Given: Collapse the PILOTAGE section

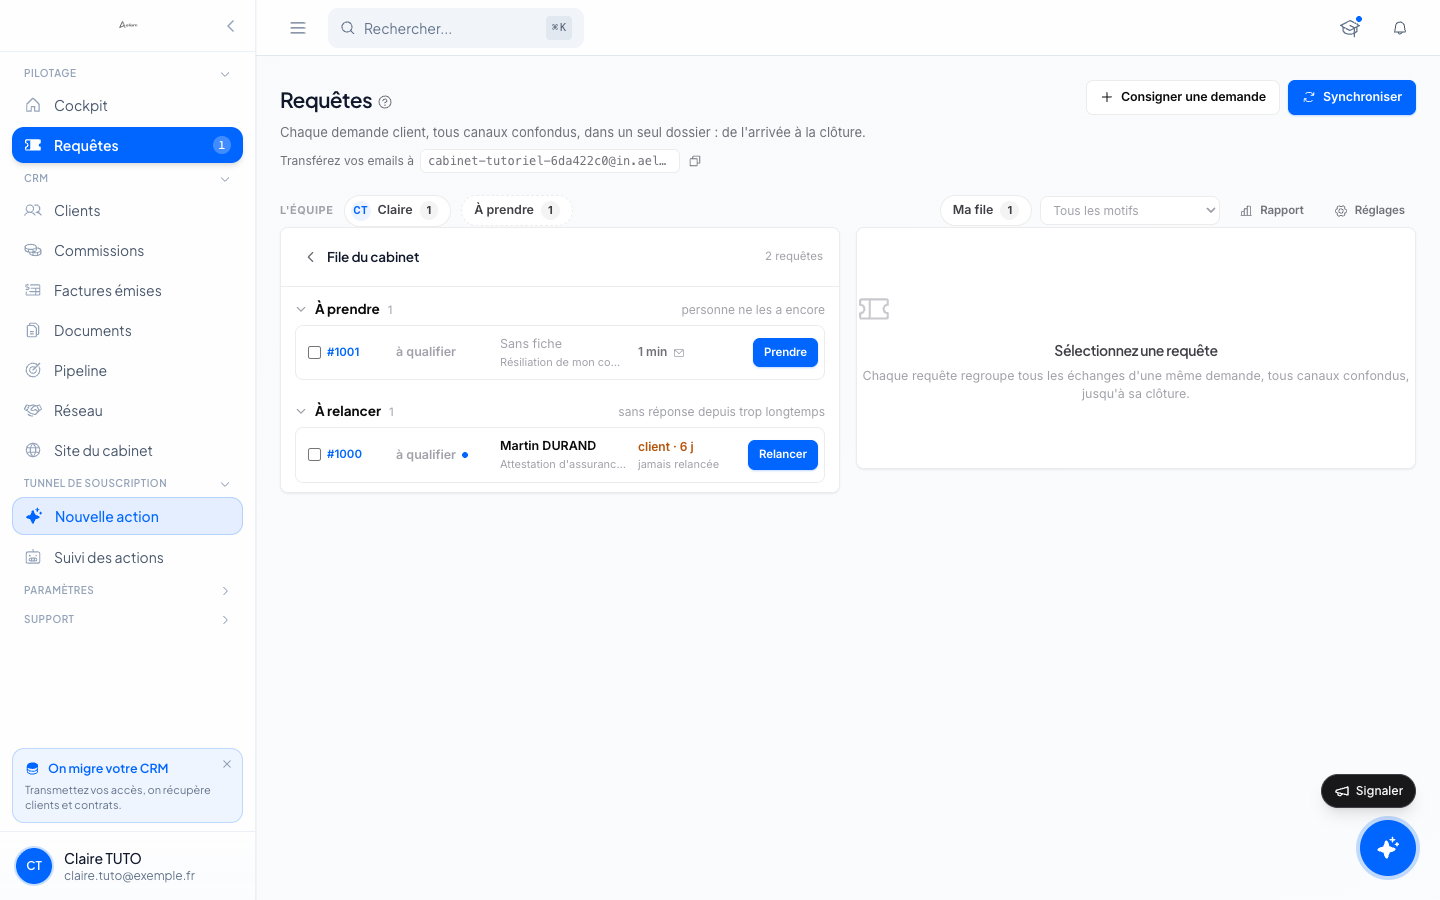Looking at the screenshot, I should 225,74.
